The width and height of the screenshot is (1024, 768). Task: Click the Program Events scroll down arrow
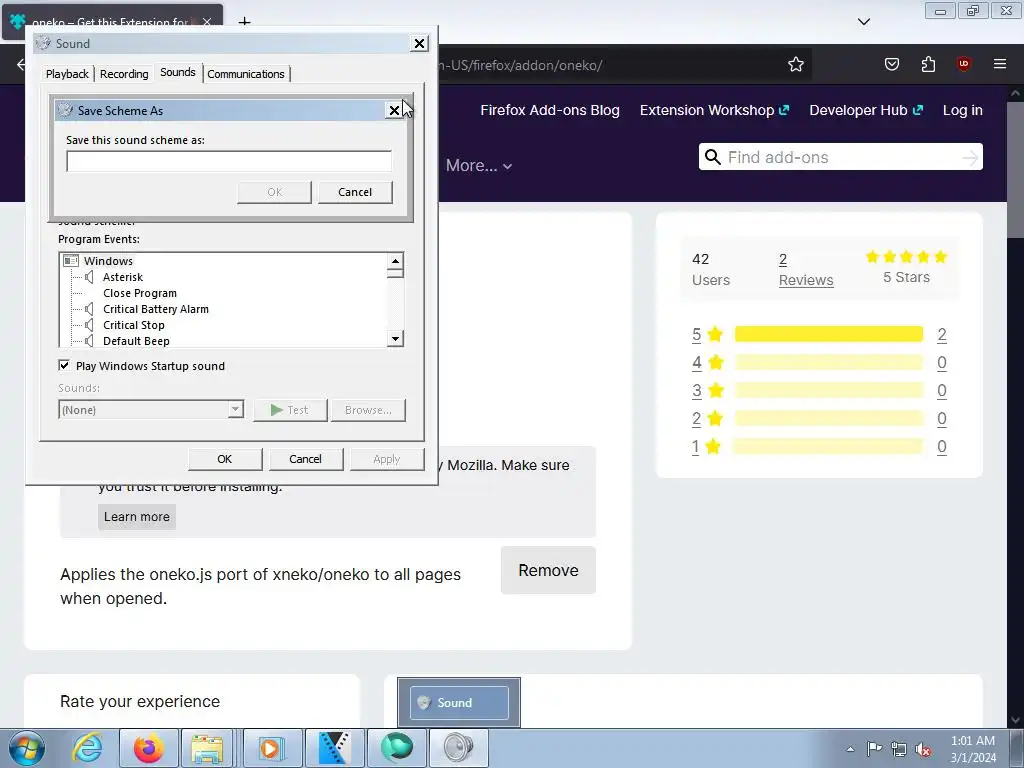(395, 338)
